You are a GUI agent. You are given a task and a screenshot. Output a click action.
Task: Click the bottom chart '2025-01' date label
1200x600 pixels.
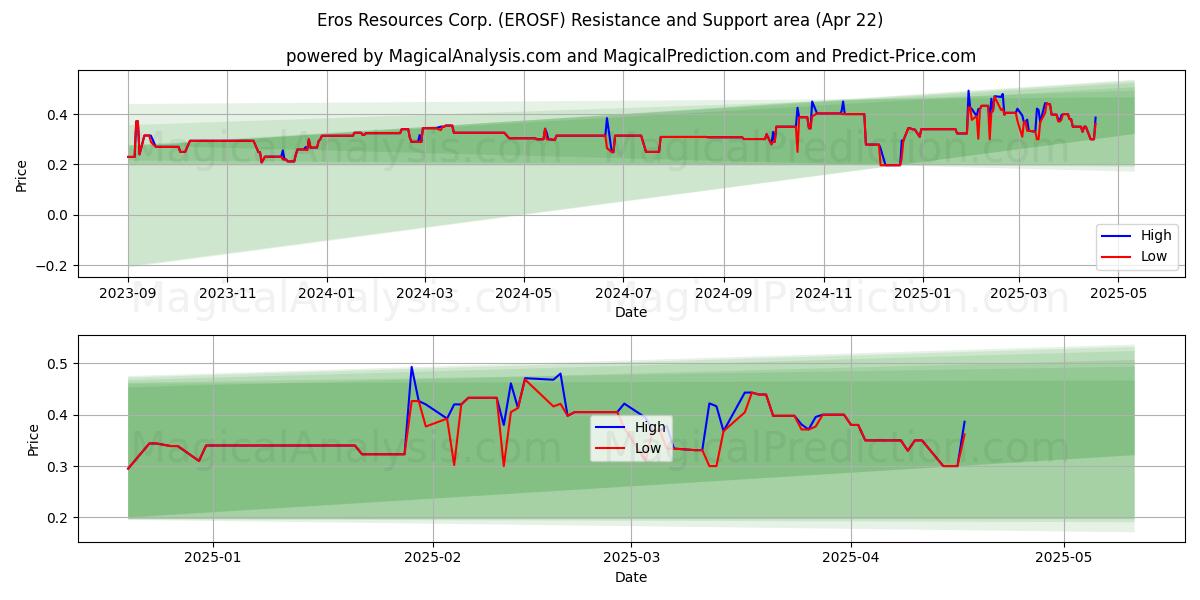point(213,560)
